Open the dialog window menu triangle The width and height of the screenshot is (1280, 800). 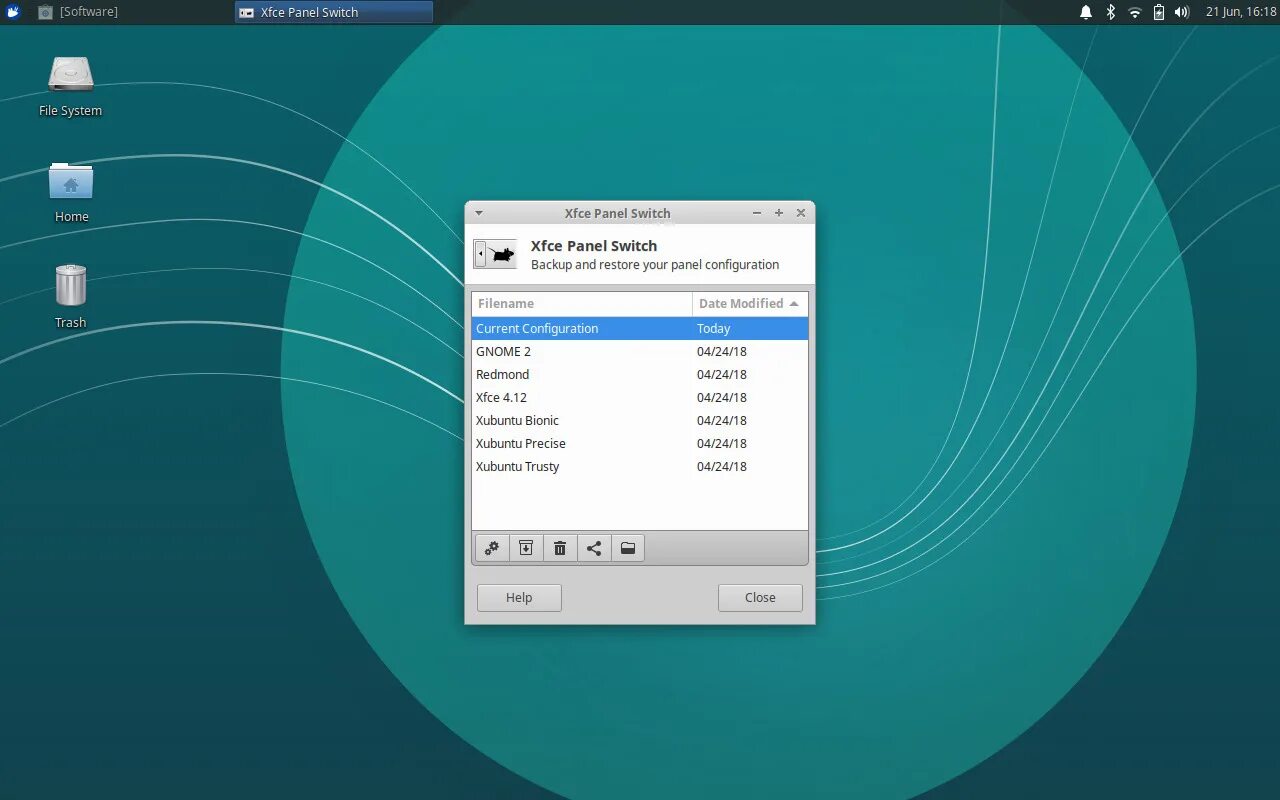(x=478, y=212)
